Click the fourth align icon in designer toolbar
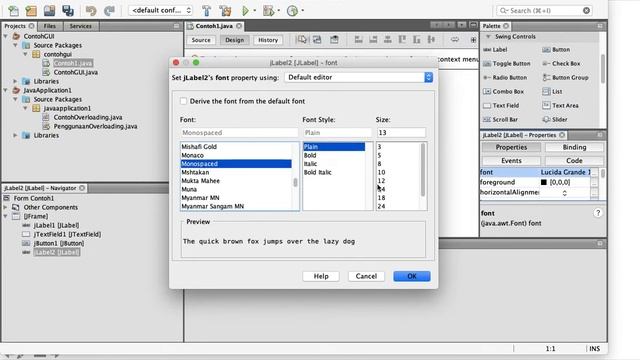 pyautogui.click(x=402, y=40)
